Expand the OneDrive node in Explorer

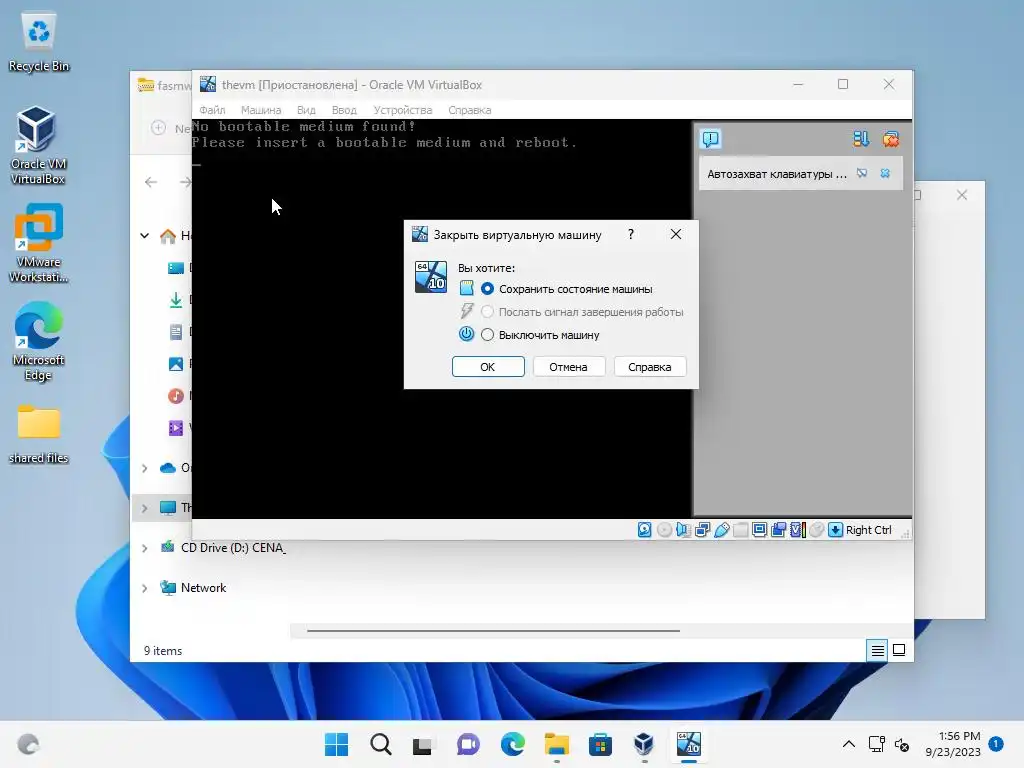pyautogui.click(x=144, y=468)
